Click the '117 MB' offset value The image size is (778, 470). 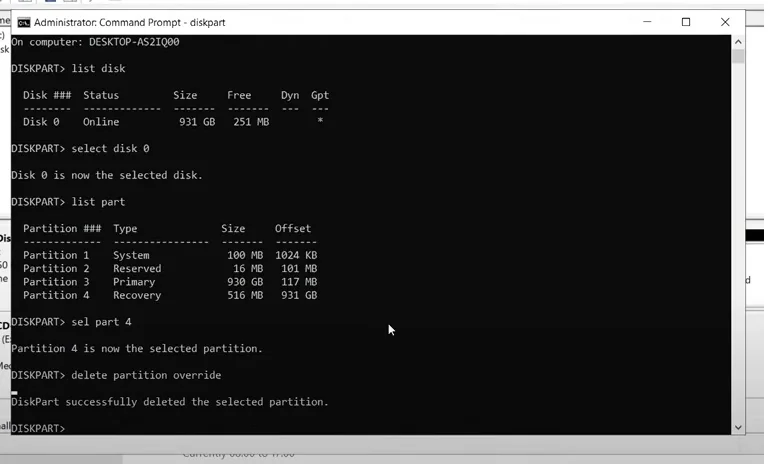pos(299,282)
